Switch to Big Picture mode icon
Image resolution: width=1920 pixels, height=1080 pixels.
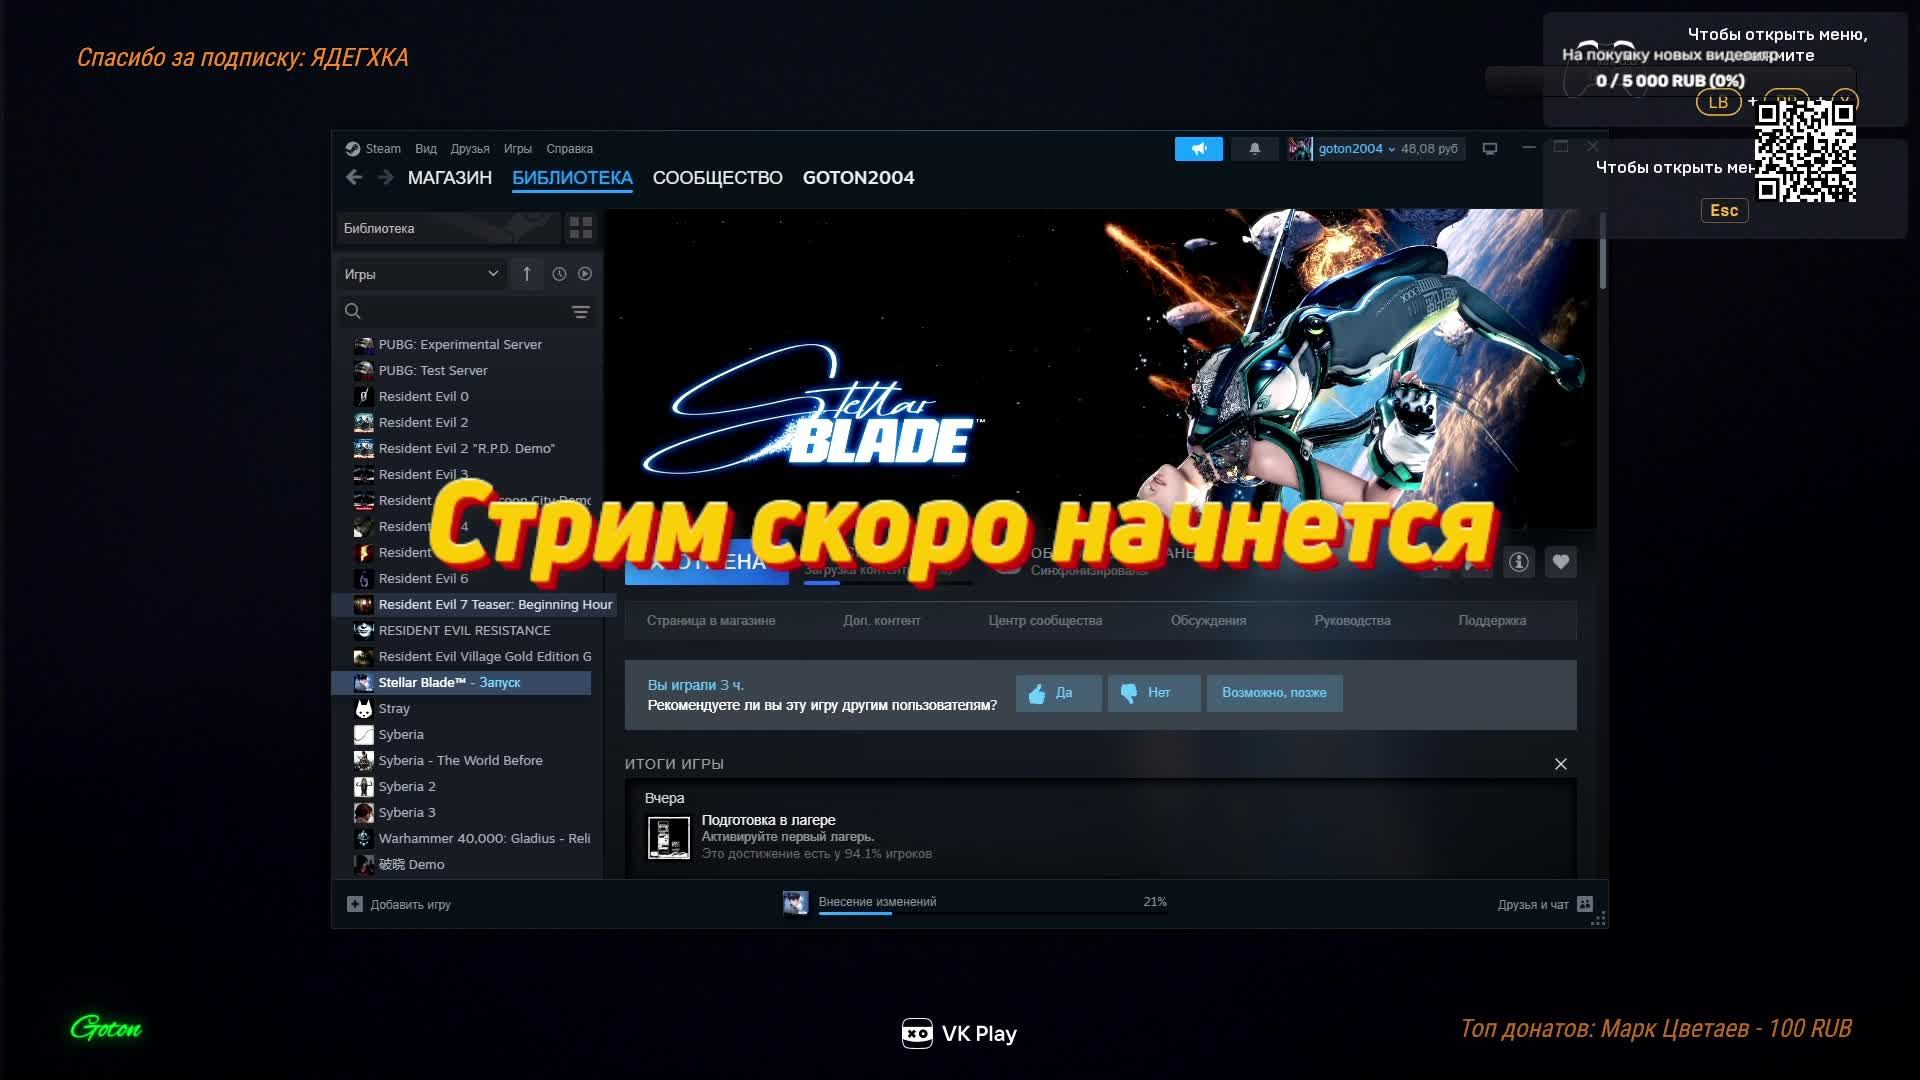(1490, 149)
